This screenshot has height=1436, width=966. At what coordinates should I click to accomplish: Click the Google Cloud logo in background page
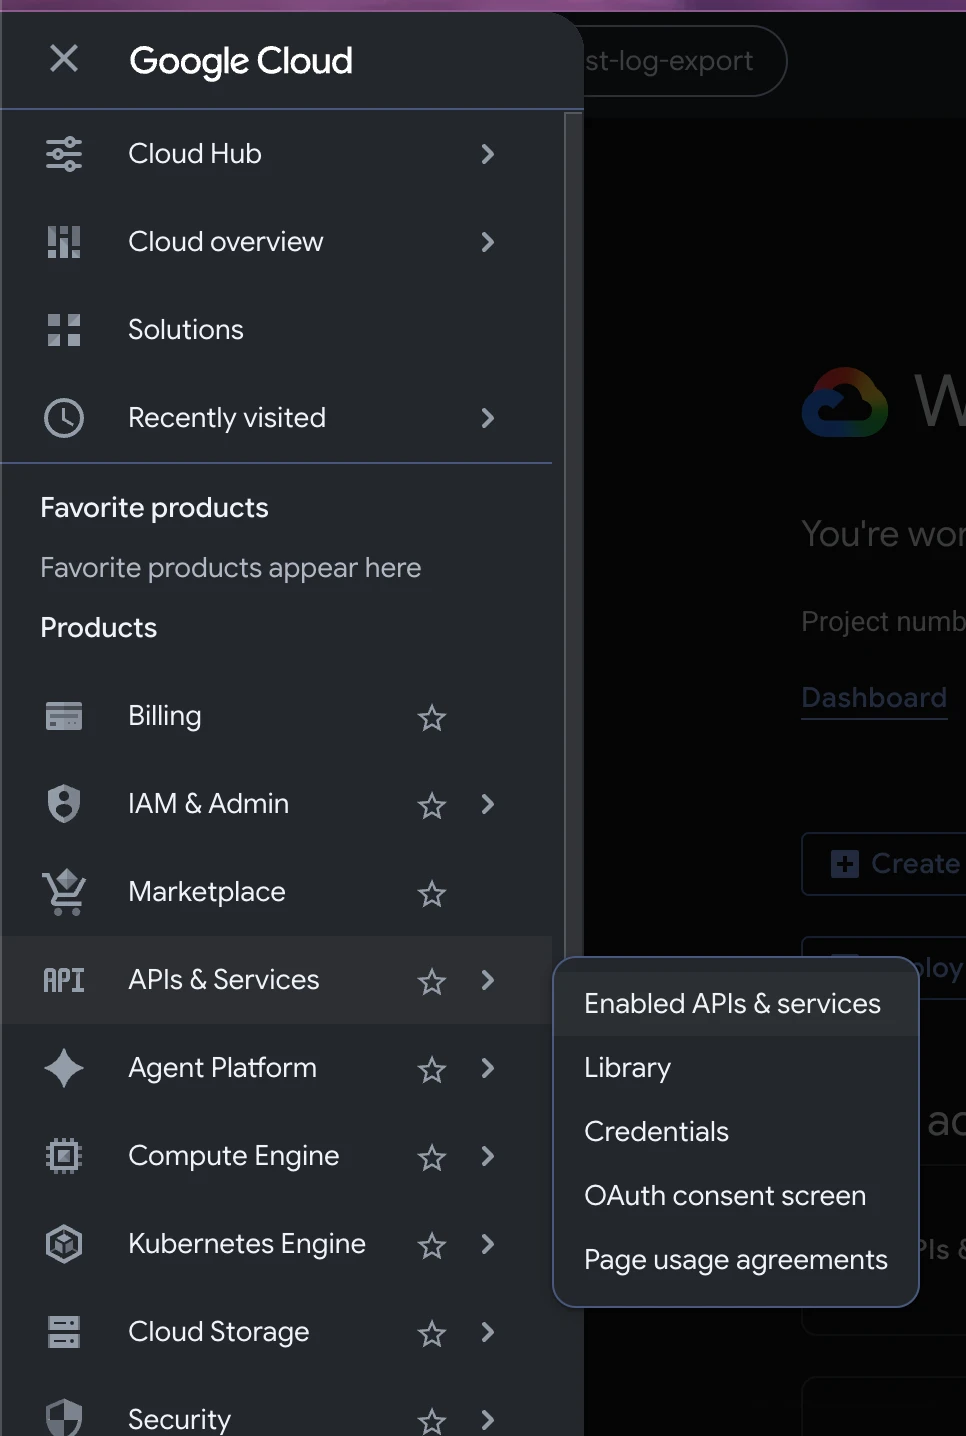point(845,402)
